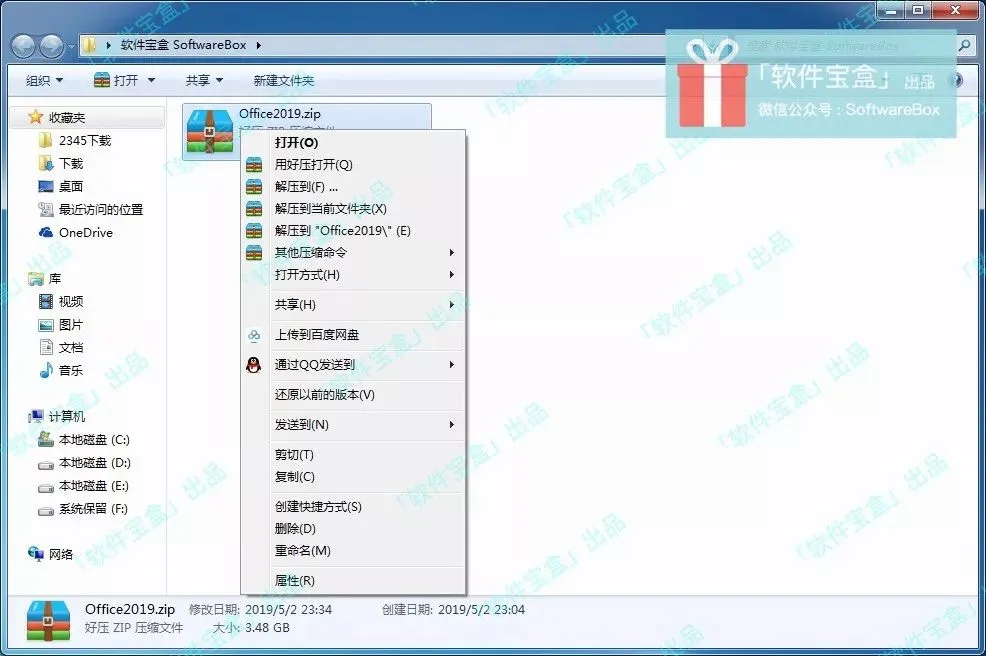Expand the 其他压缩命令 submenu arrow

pyautogui.click(x=451, y=253)
